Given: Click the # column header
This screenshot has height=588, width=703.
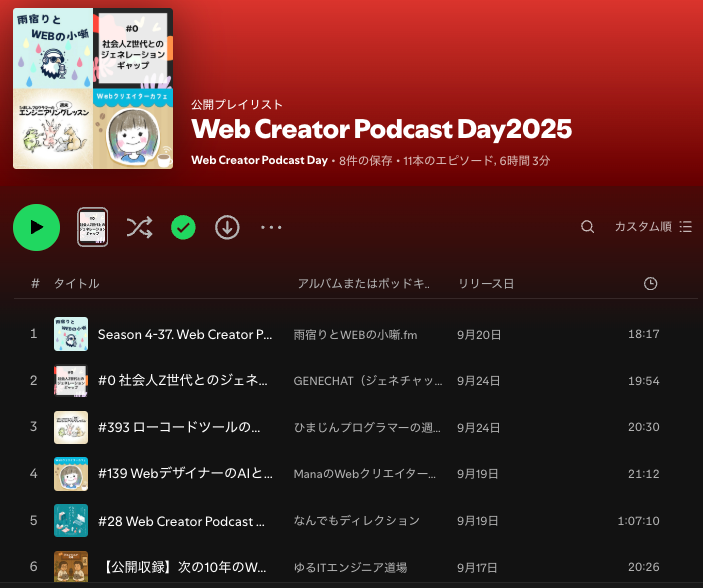Looking at the screenshot, I should point(35,283).
